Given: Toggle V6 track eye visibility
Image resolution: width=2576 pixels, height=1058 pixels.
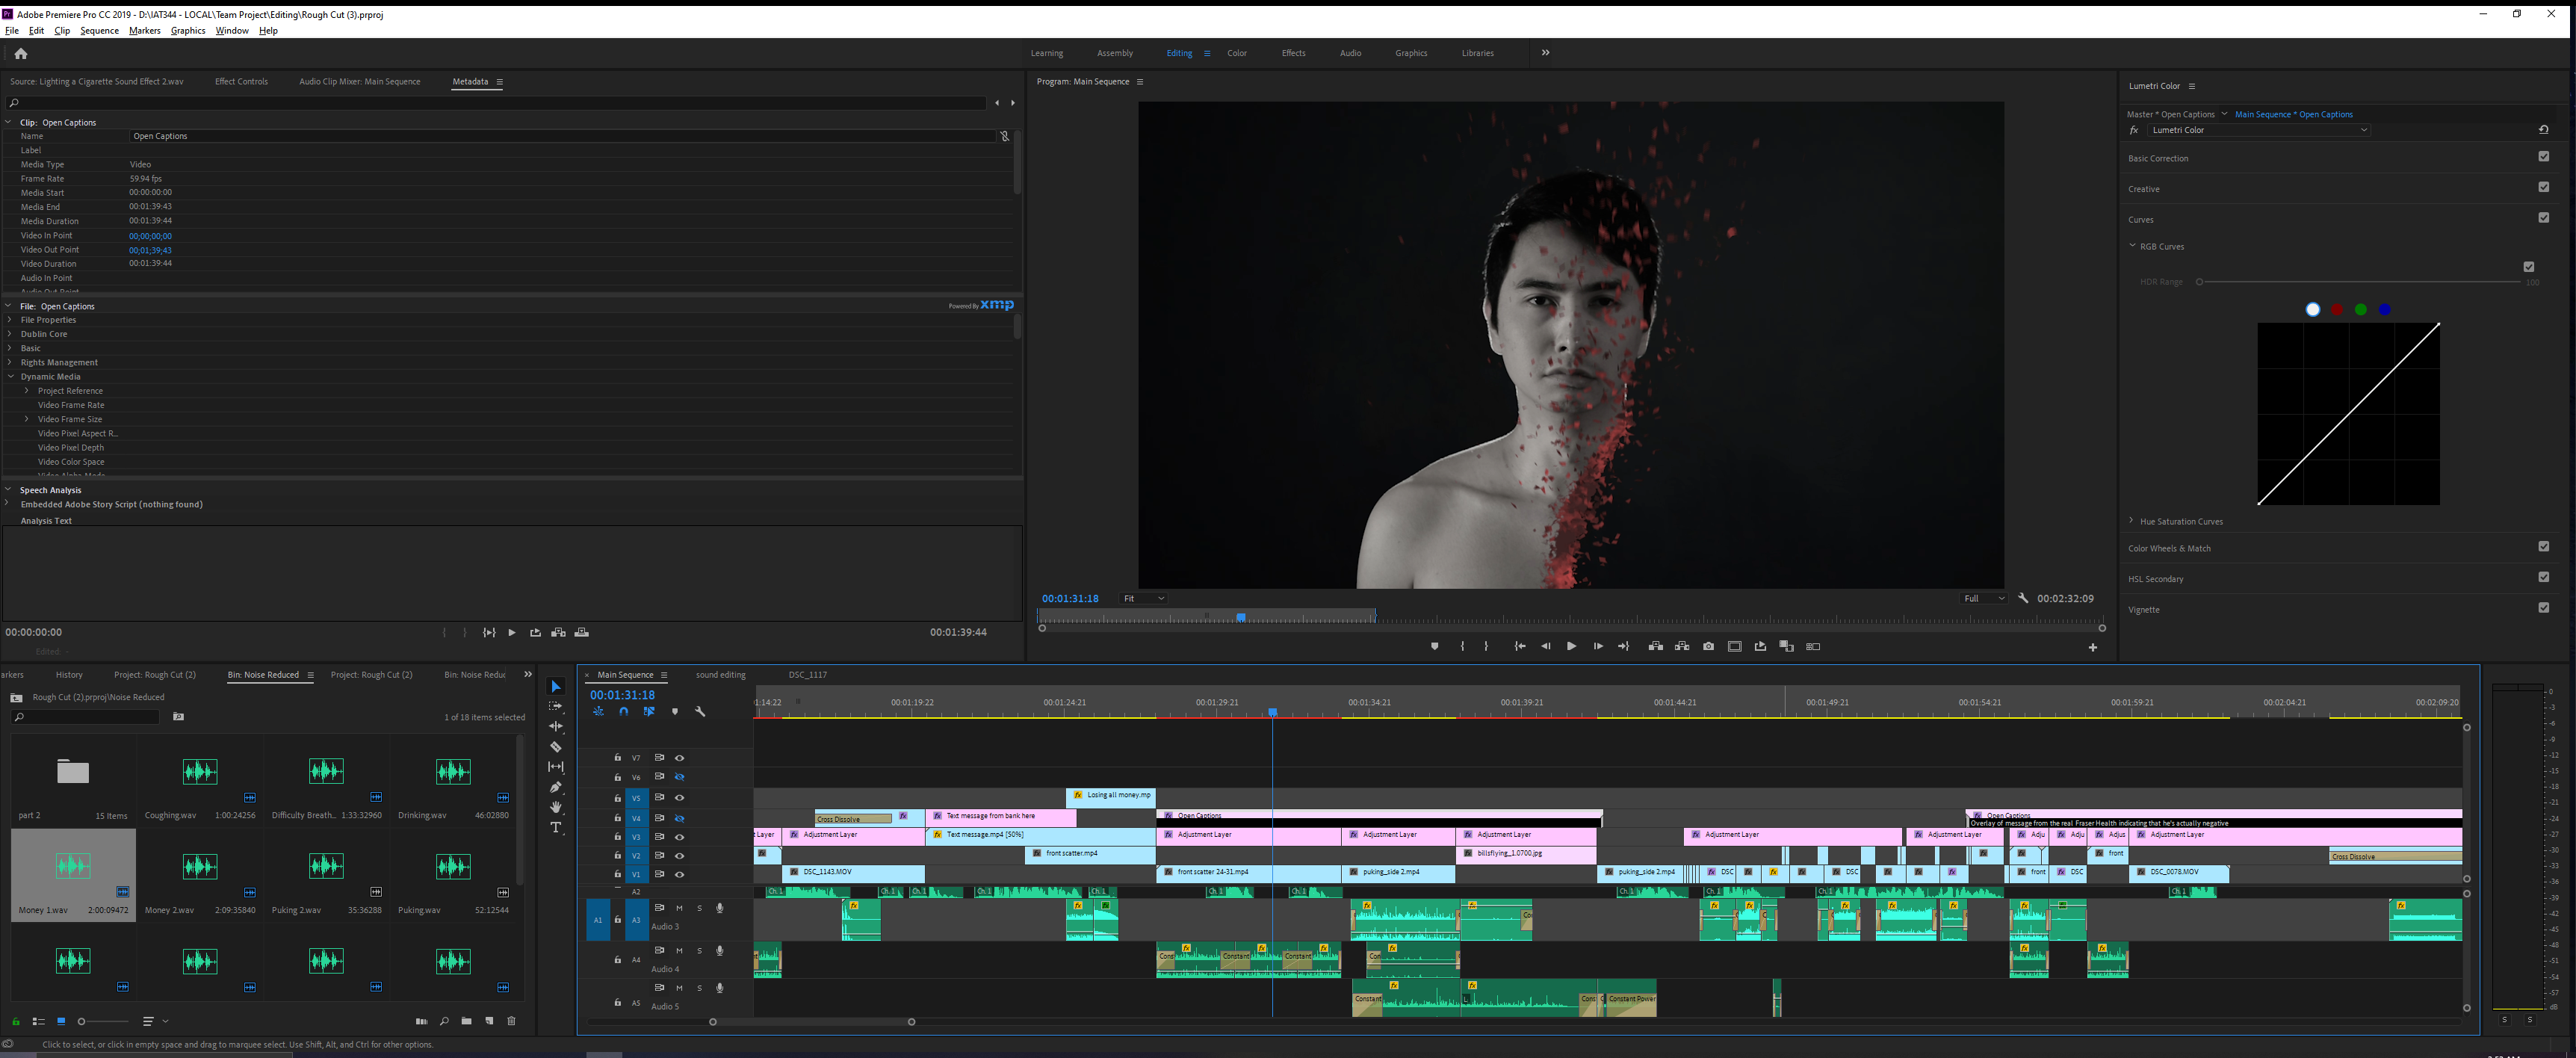Looking at the screenshot, I should point(679,777).
